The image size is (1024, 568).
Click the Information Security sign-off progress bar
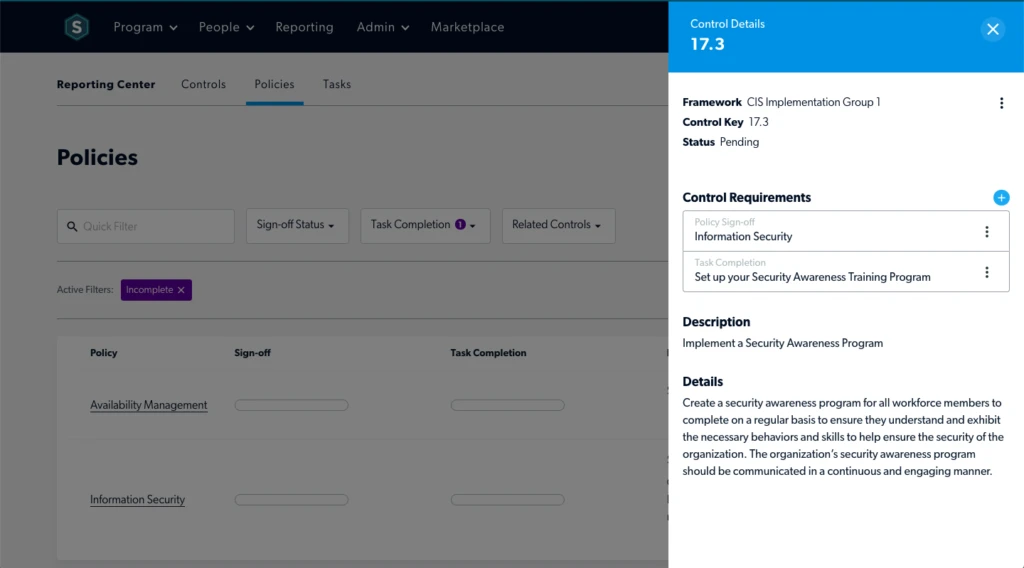pyautogui.click(x=291, y=499)
